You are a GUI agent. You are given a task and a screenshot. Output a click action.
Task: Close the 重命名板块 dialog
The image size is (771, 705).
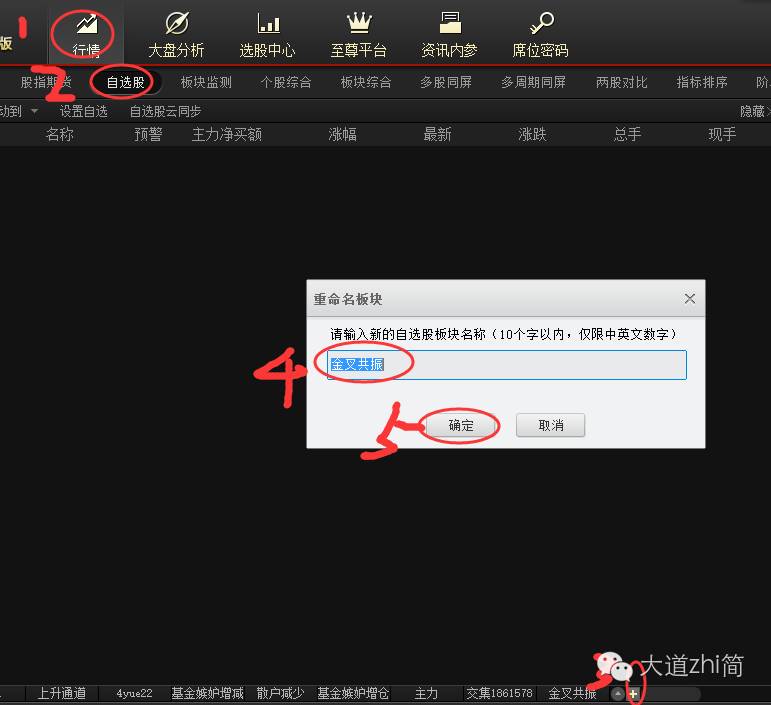[690, 298]
